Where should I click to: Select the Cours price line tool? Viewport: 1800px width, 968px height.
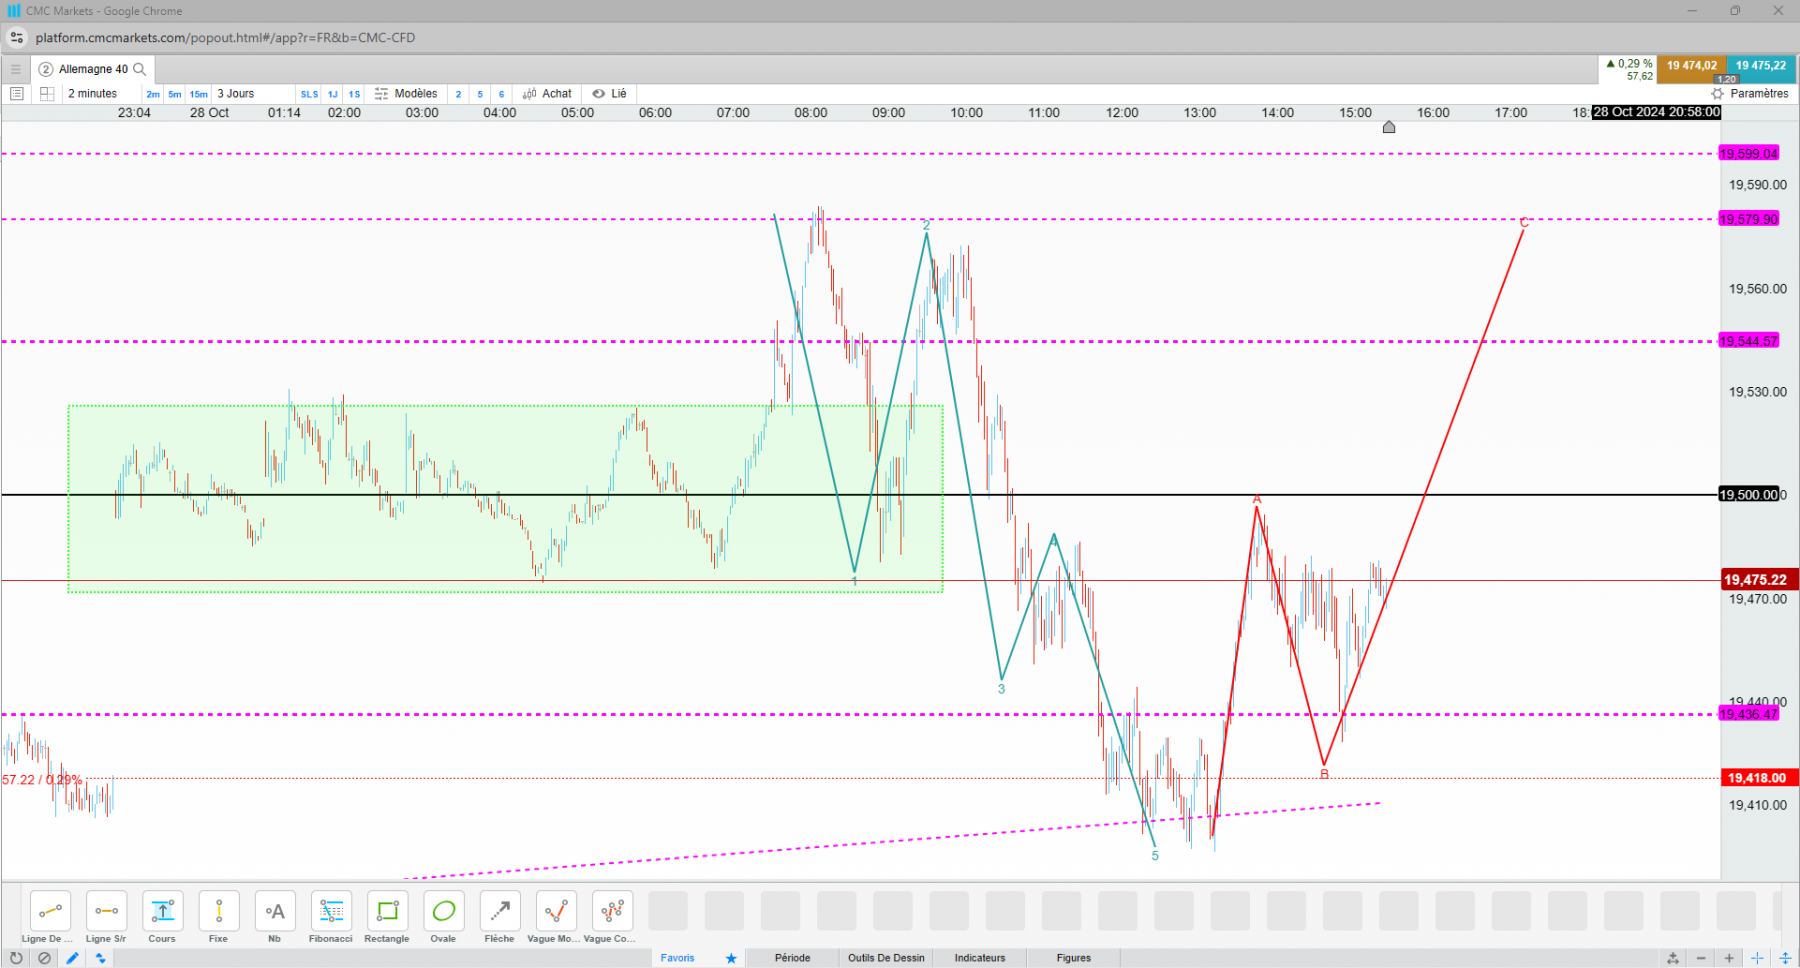[162, 911]
